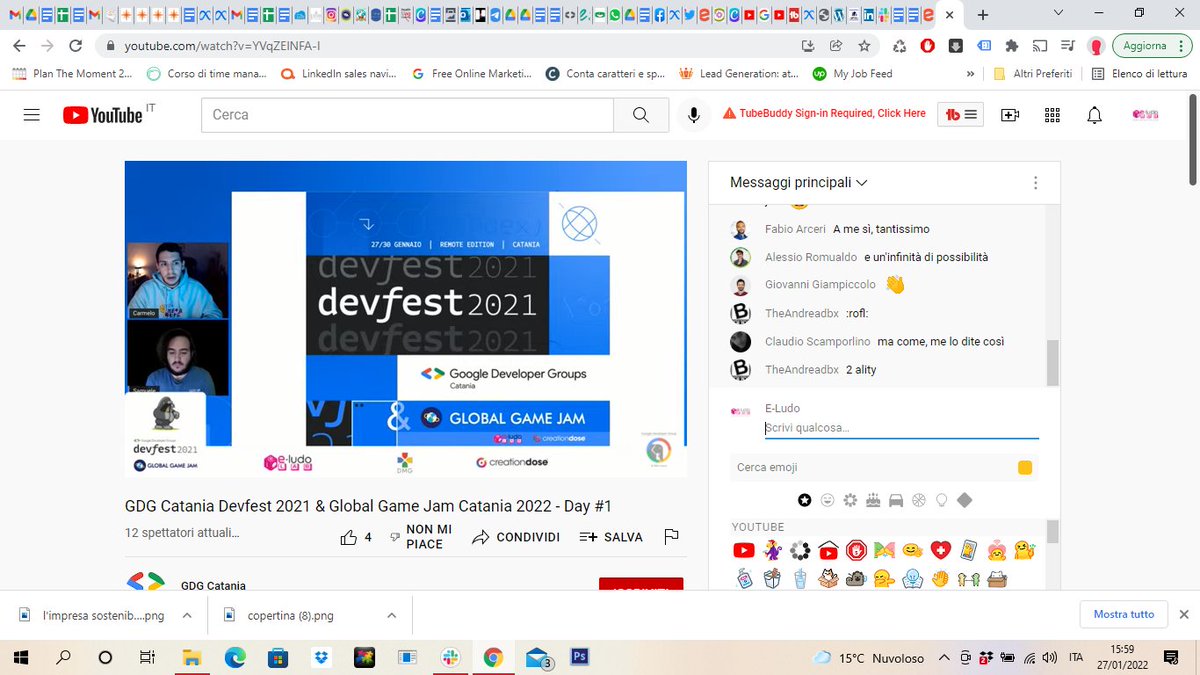Viewport: 1200px width, 675px height.
Task: Open the GDG Catania channel name
Action: click(x=213, y=586)
